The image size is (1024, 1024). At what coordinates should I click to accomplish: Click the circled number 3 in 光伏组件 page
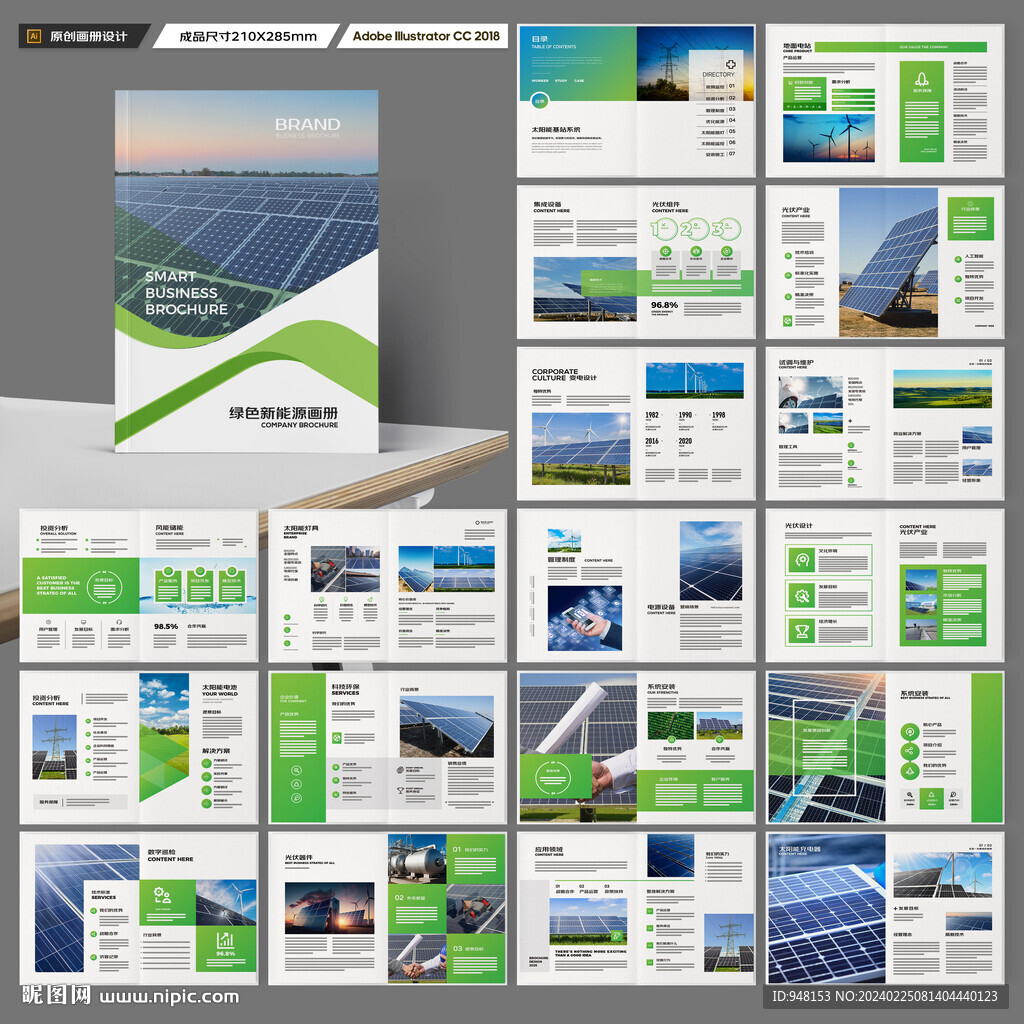(x=726, y=229)
